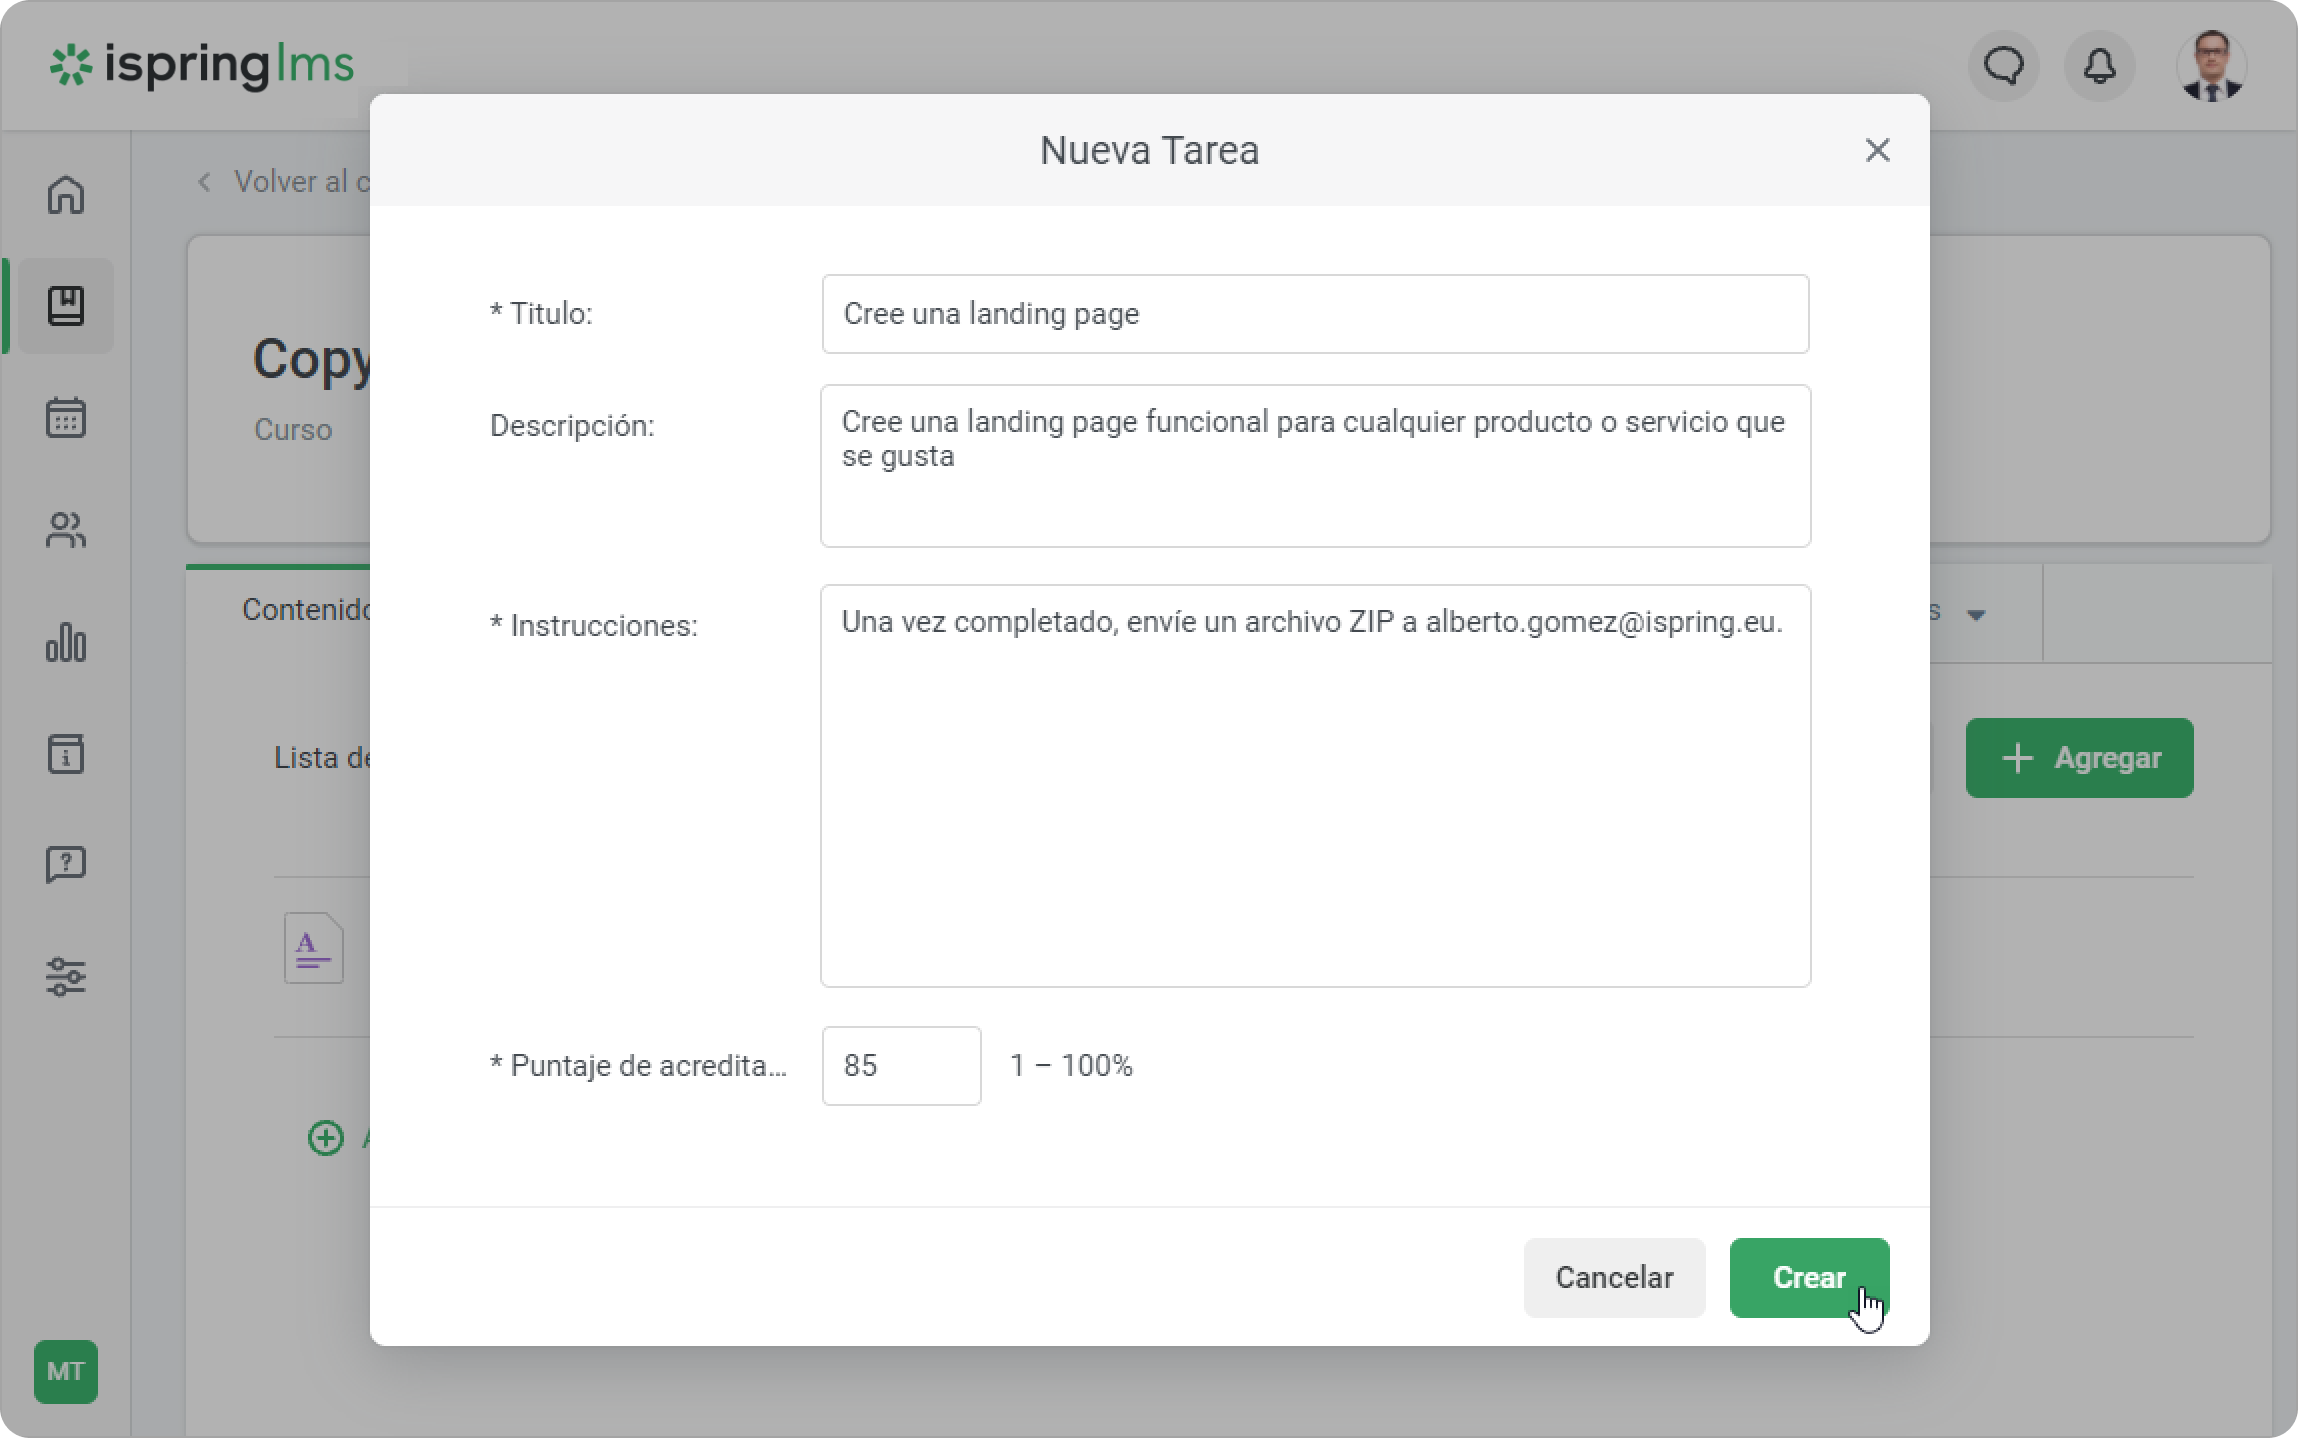Click into the Instrucciones text area
2298x1438 pixels.
pyautogui.click(x=1314, y=786)
